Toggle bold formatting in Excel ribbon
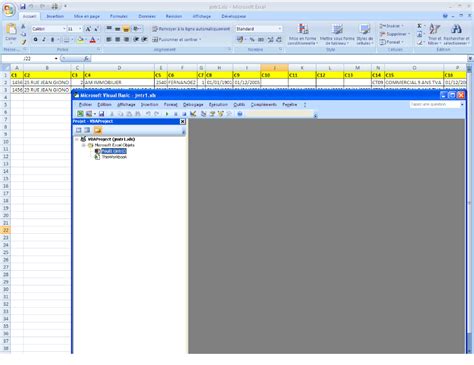474x365 pixels. 35,40
